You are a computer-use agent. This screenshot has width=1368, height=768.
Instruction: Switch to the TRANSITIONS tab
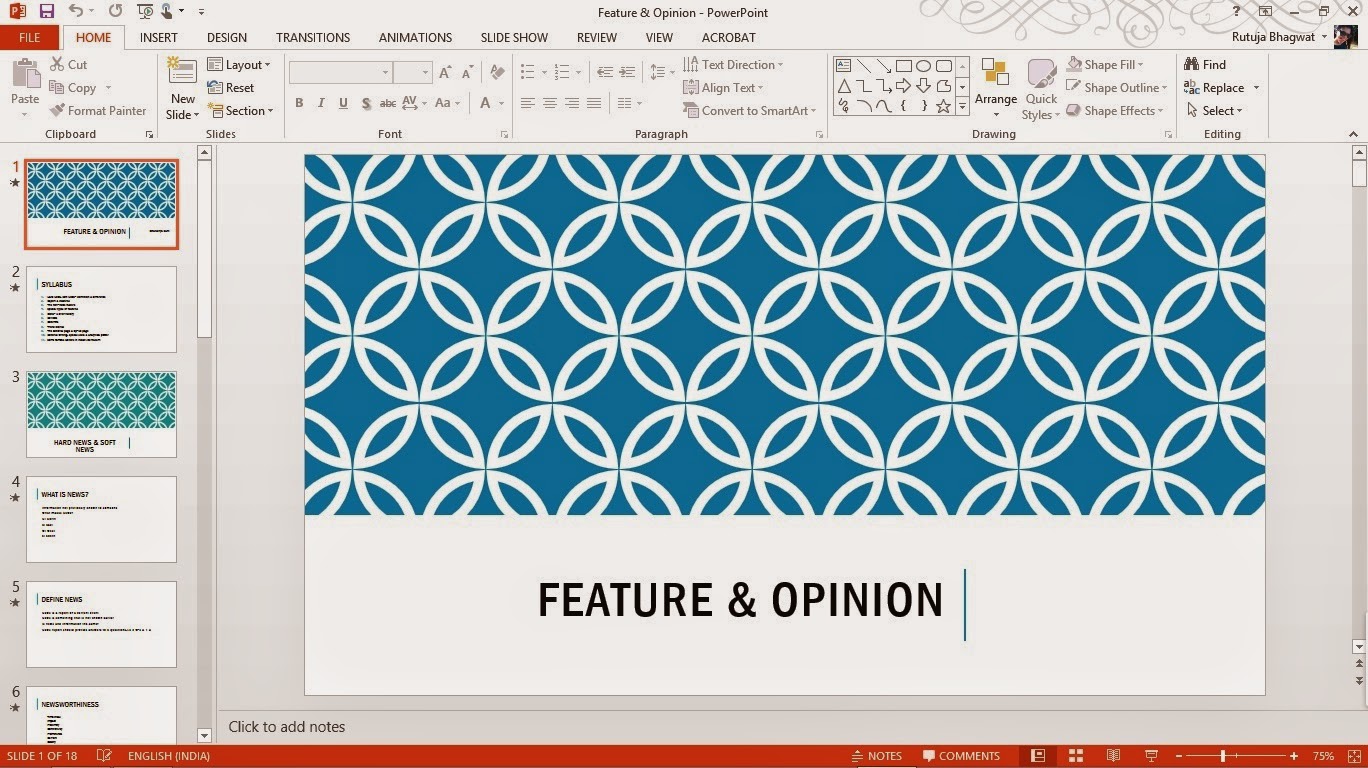(x=313, y=37)
